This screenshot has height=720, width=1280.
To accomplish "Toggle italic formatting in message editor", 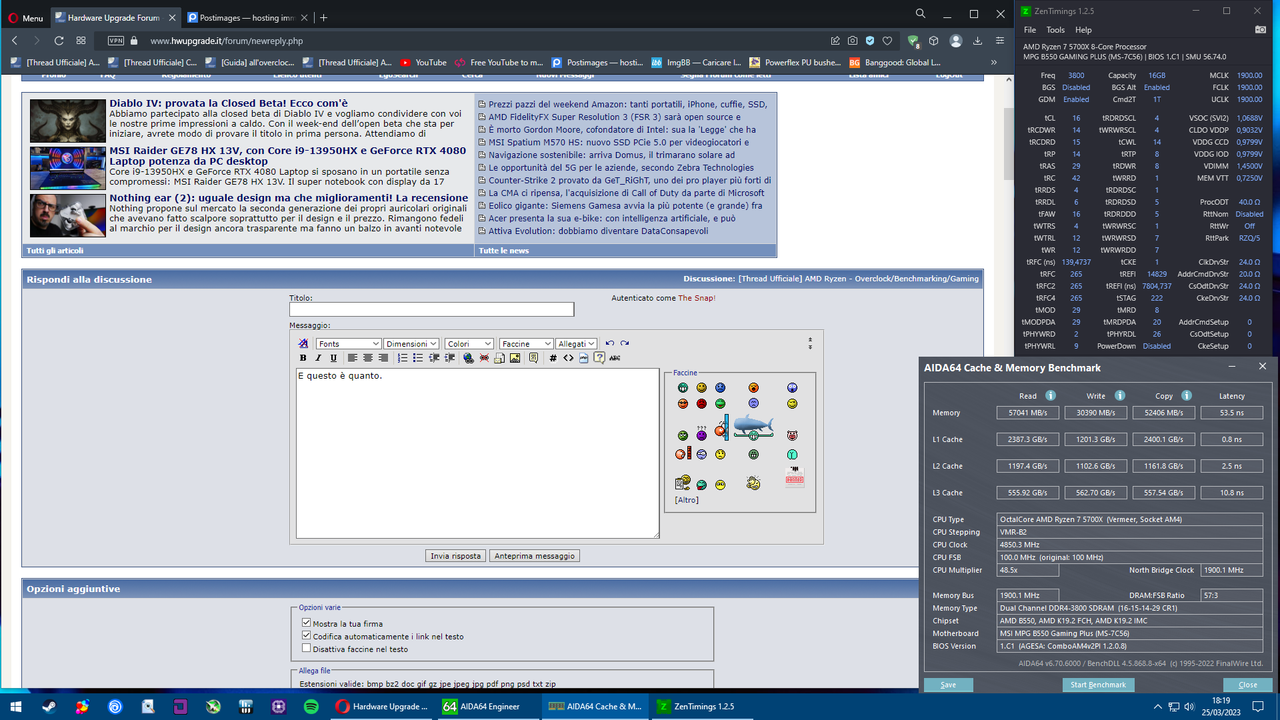I will (x=318, y=358).
